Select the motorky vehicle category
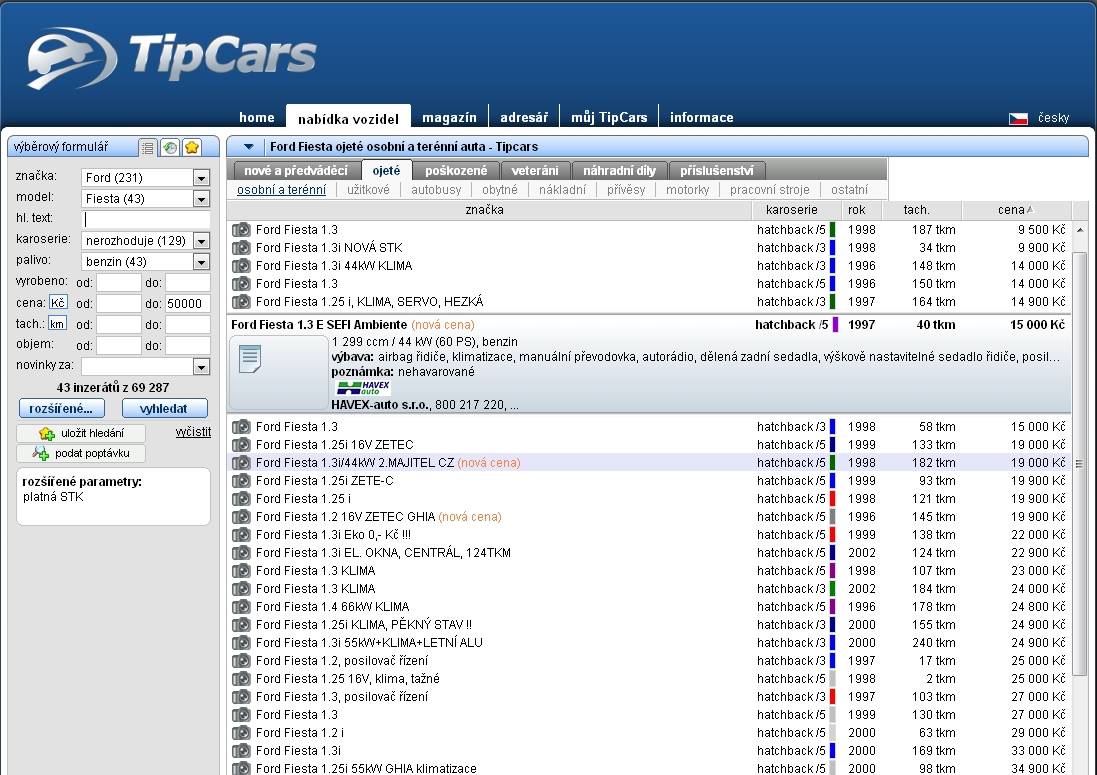 [x=688, y=190]
